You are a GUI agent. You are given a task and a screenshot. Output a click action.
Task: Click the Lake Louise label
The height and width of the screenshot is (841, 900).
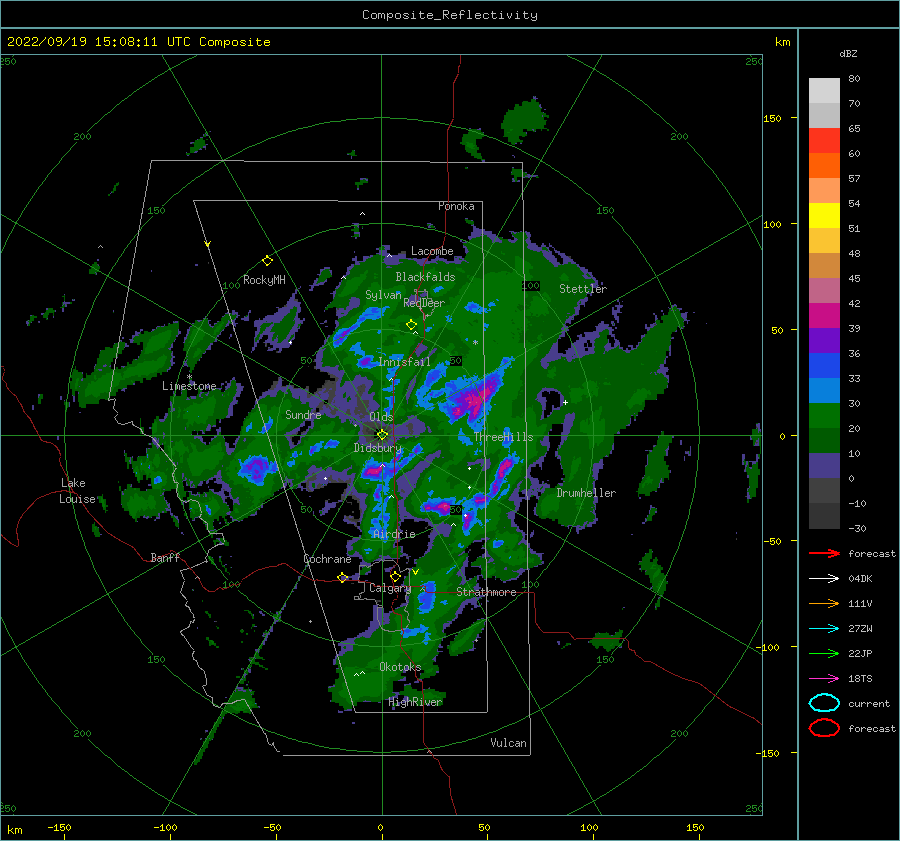tap(77, 491)
